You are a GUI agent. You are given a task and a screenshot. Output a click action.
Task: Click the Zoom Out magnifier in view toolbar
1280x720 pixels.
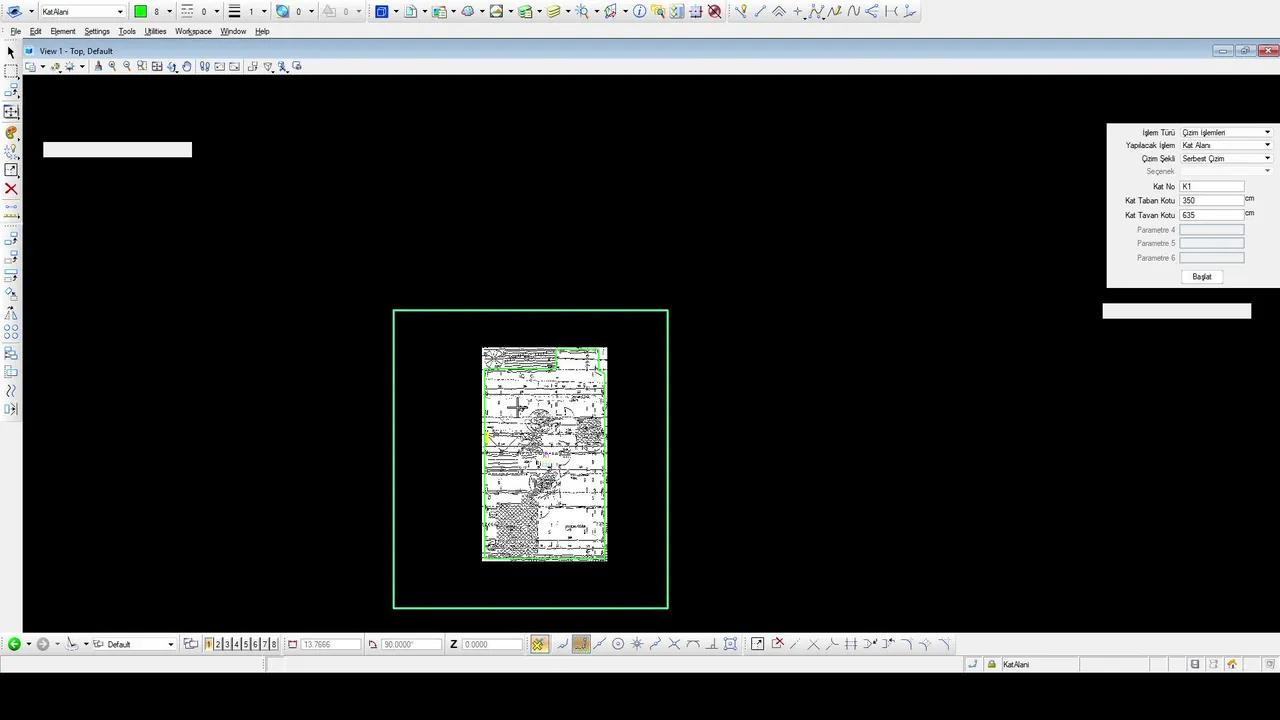click(x=127, y=67)
